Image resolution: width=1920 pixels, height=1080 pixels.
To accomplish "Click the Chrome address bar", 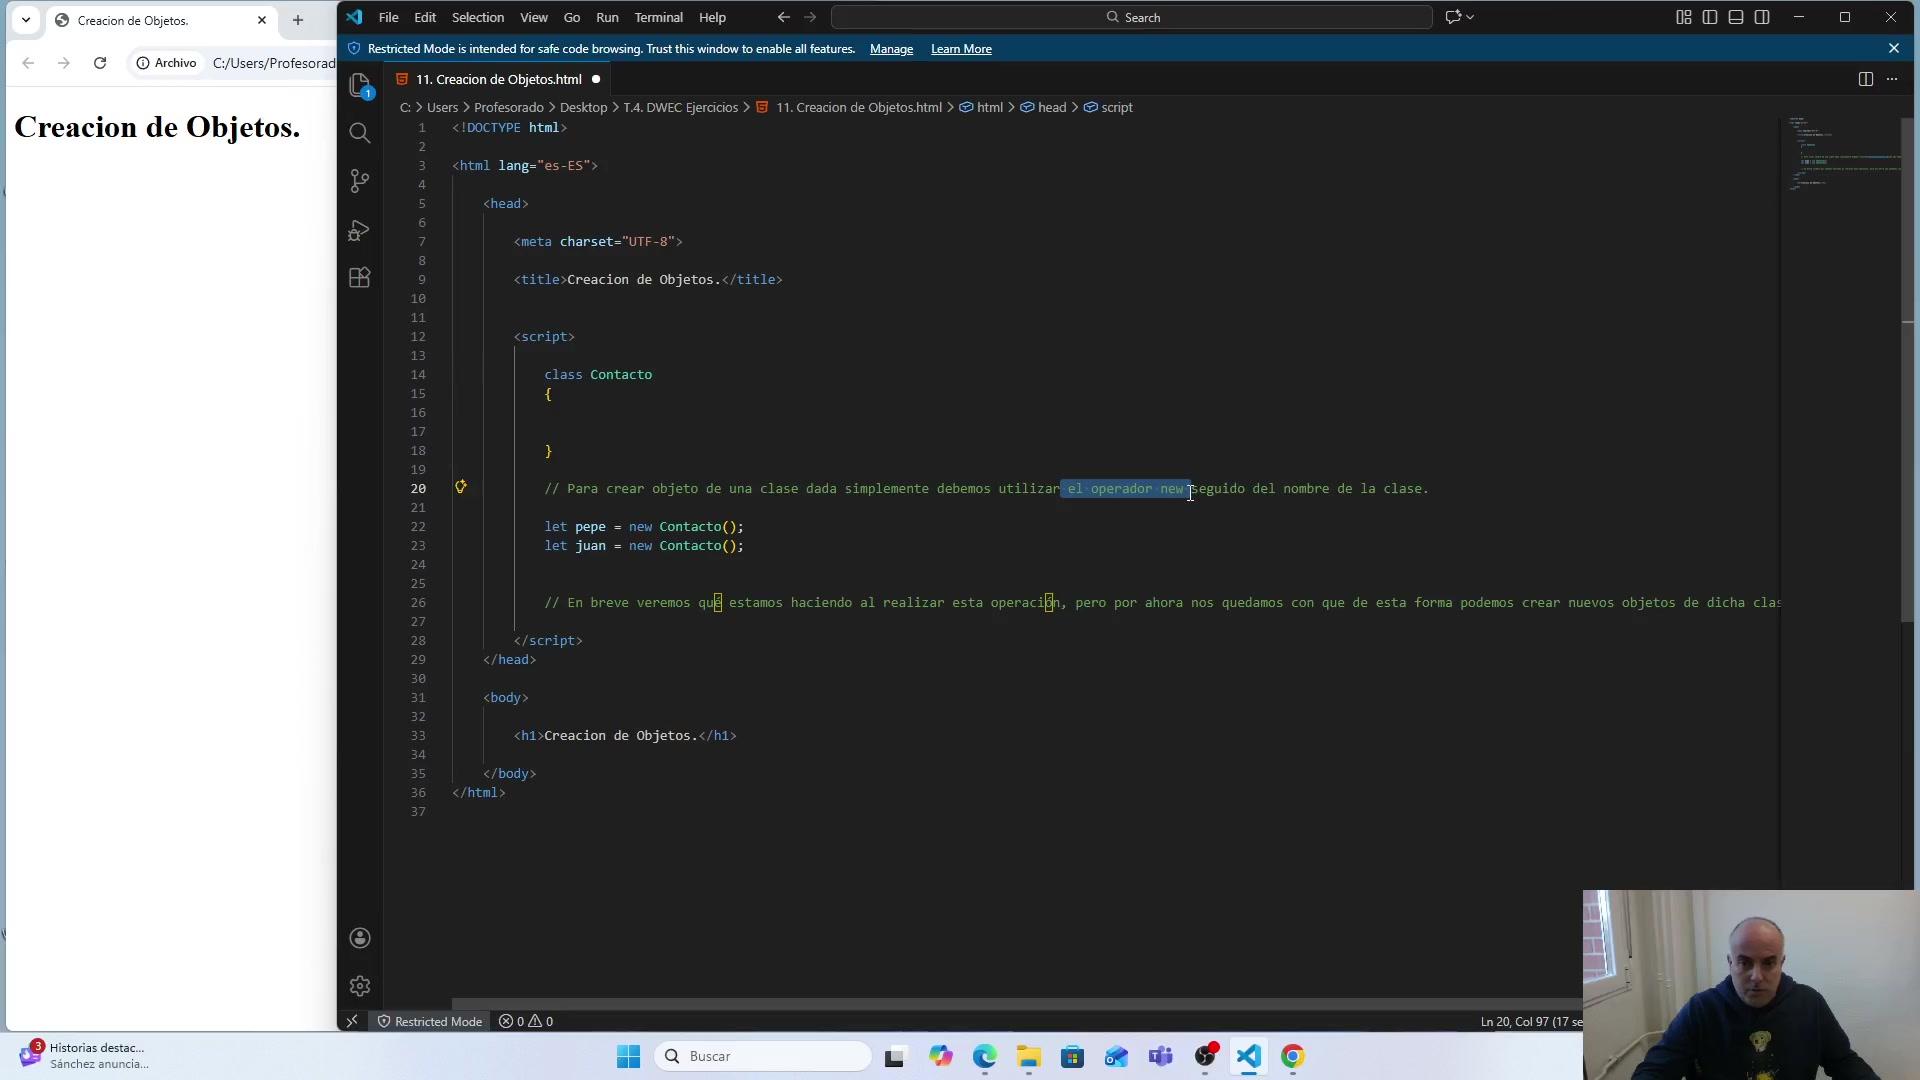I will [273, 63].
